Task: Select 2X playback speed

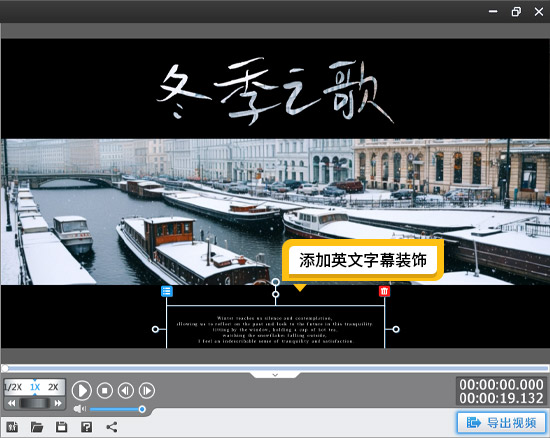Action: 53,387
